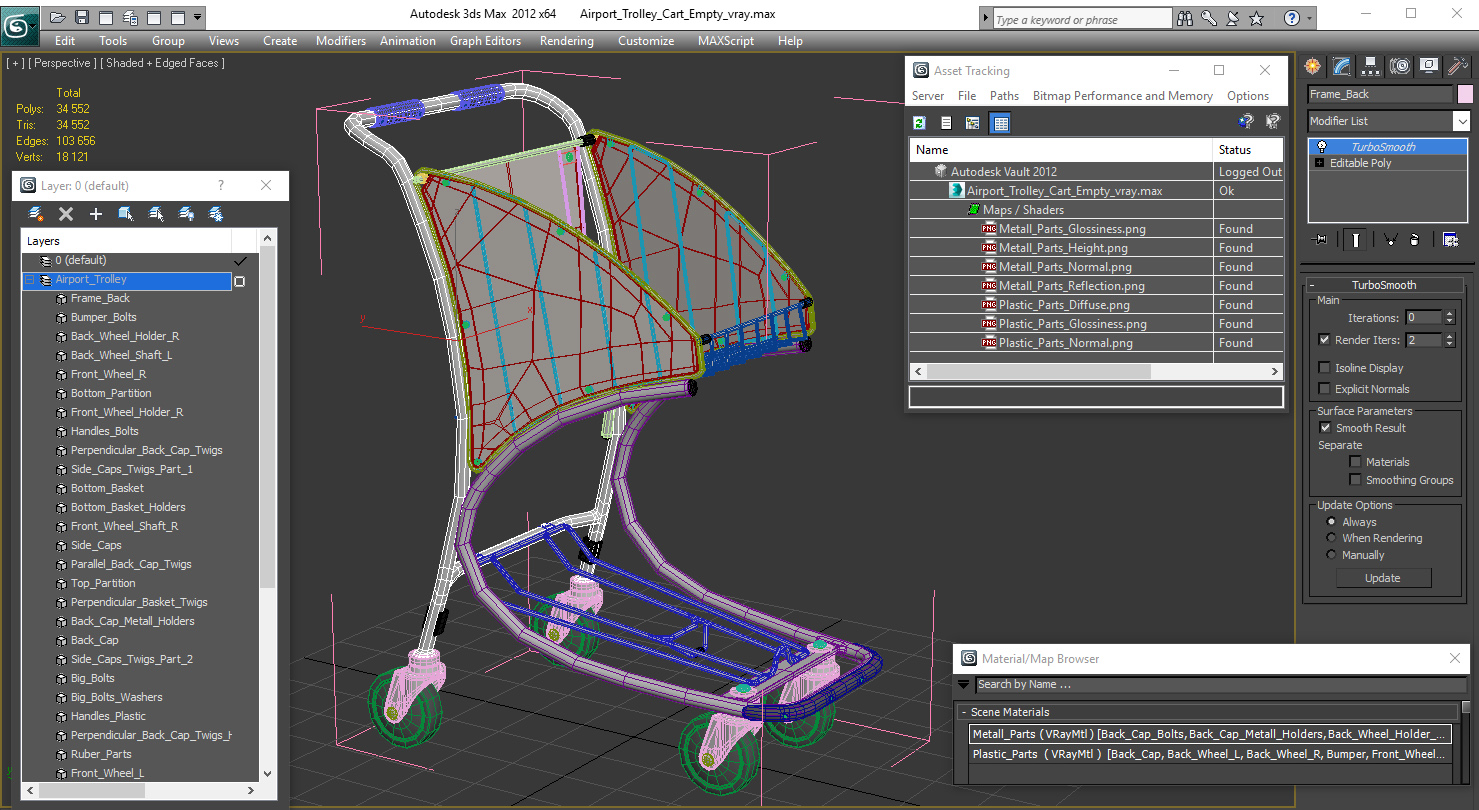
Task: Toggle Show End Result icon
Action: tap(1356, 240)
